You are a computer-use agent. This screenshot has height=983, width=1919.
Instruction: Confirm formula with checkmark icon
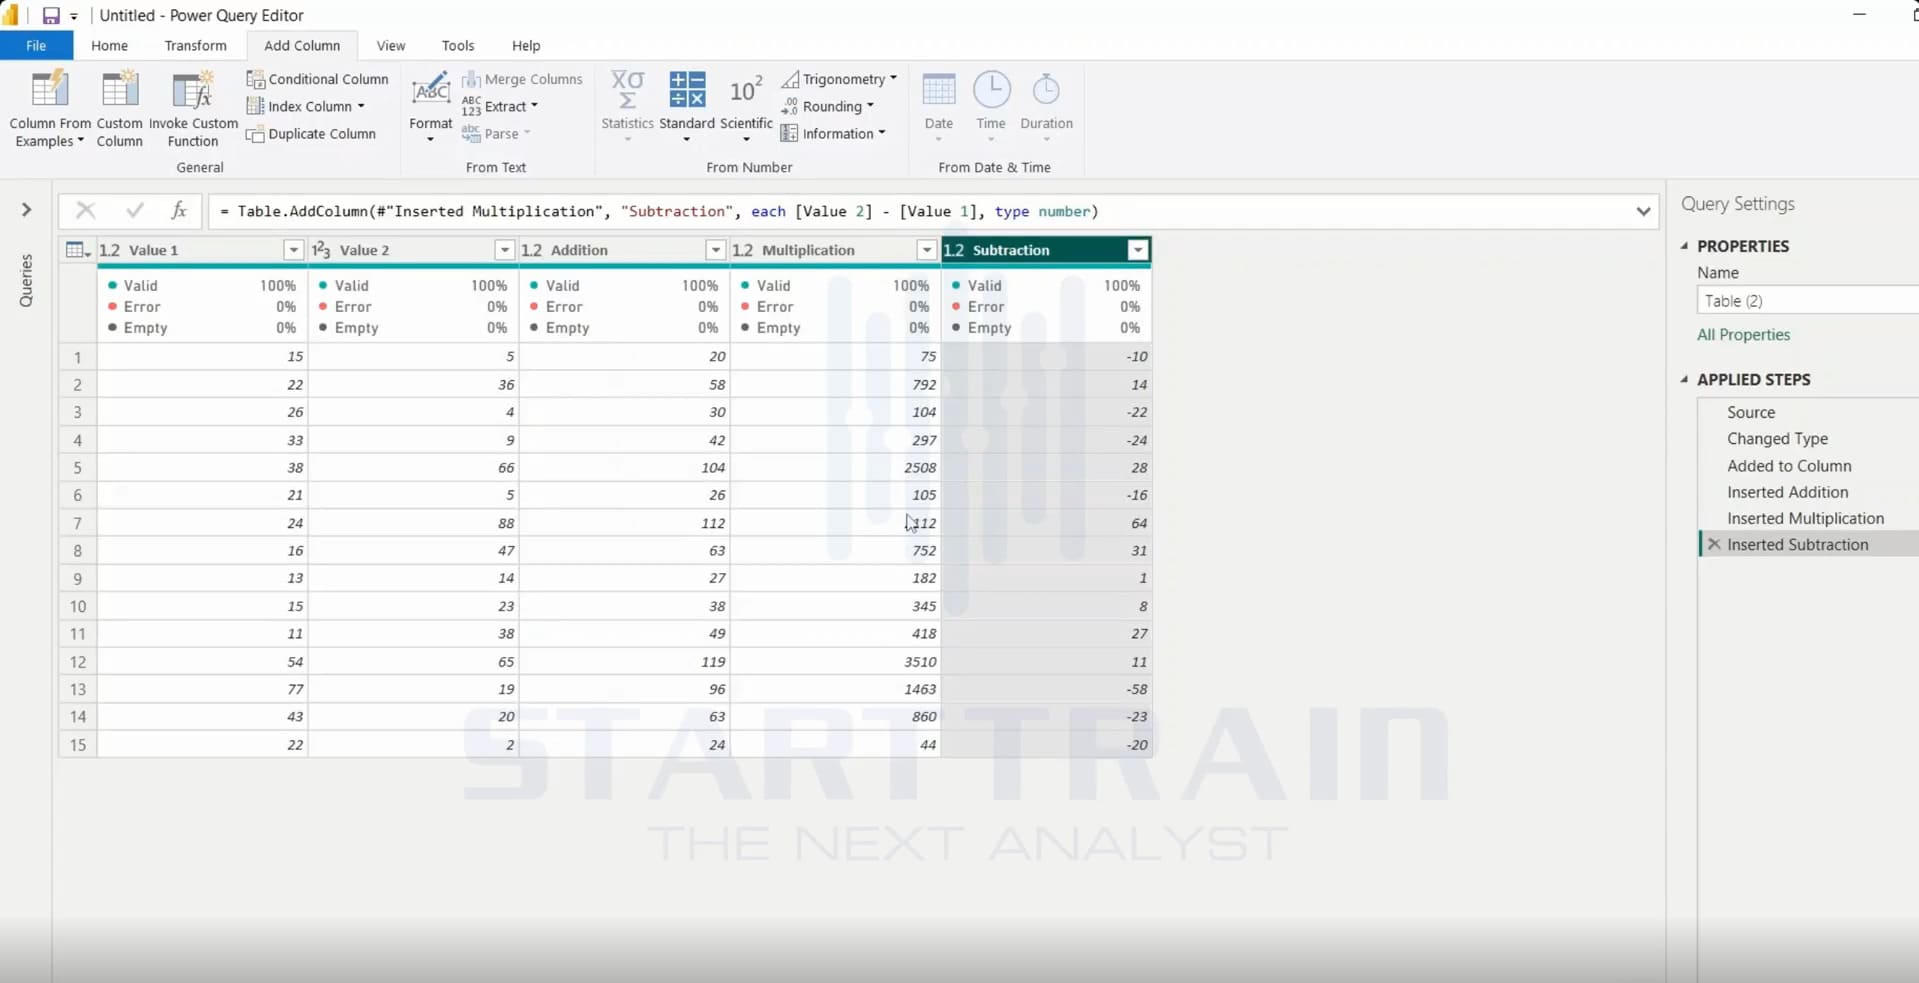point(134,211)
